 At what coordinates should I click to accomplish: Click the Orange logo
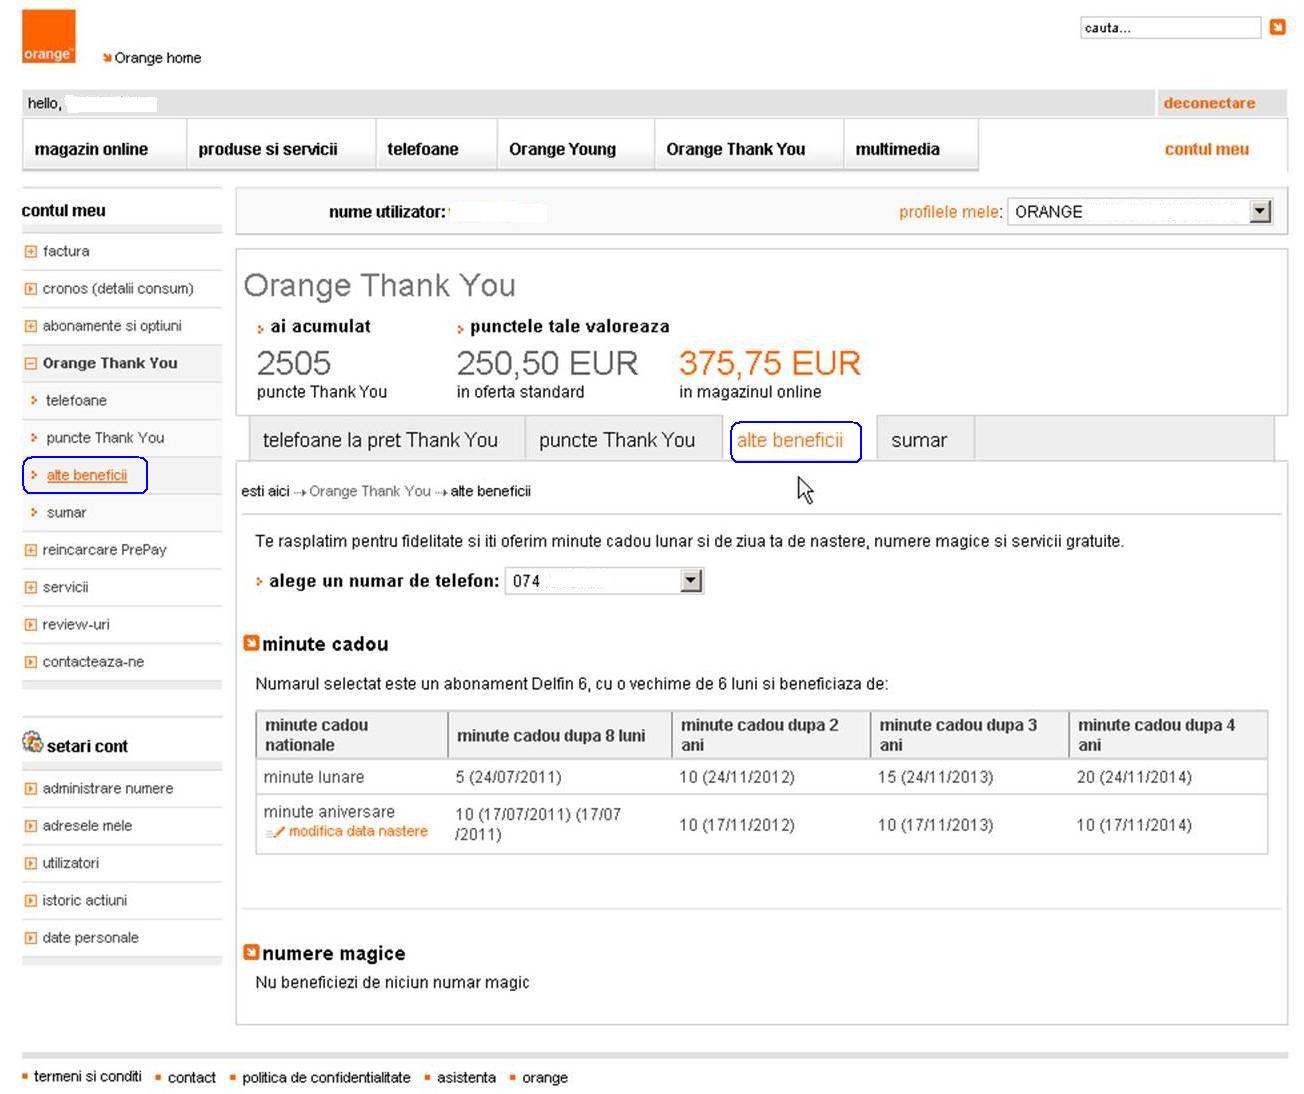pyautogui.click(x=49, y=37)
